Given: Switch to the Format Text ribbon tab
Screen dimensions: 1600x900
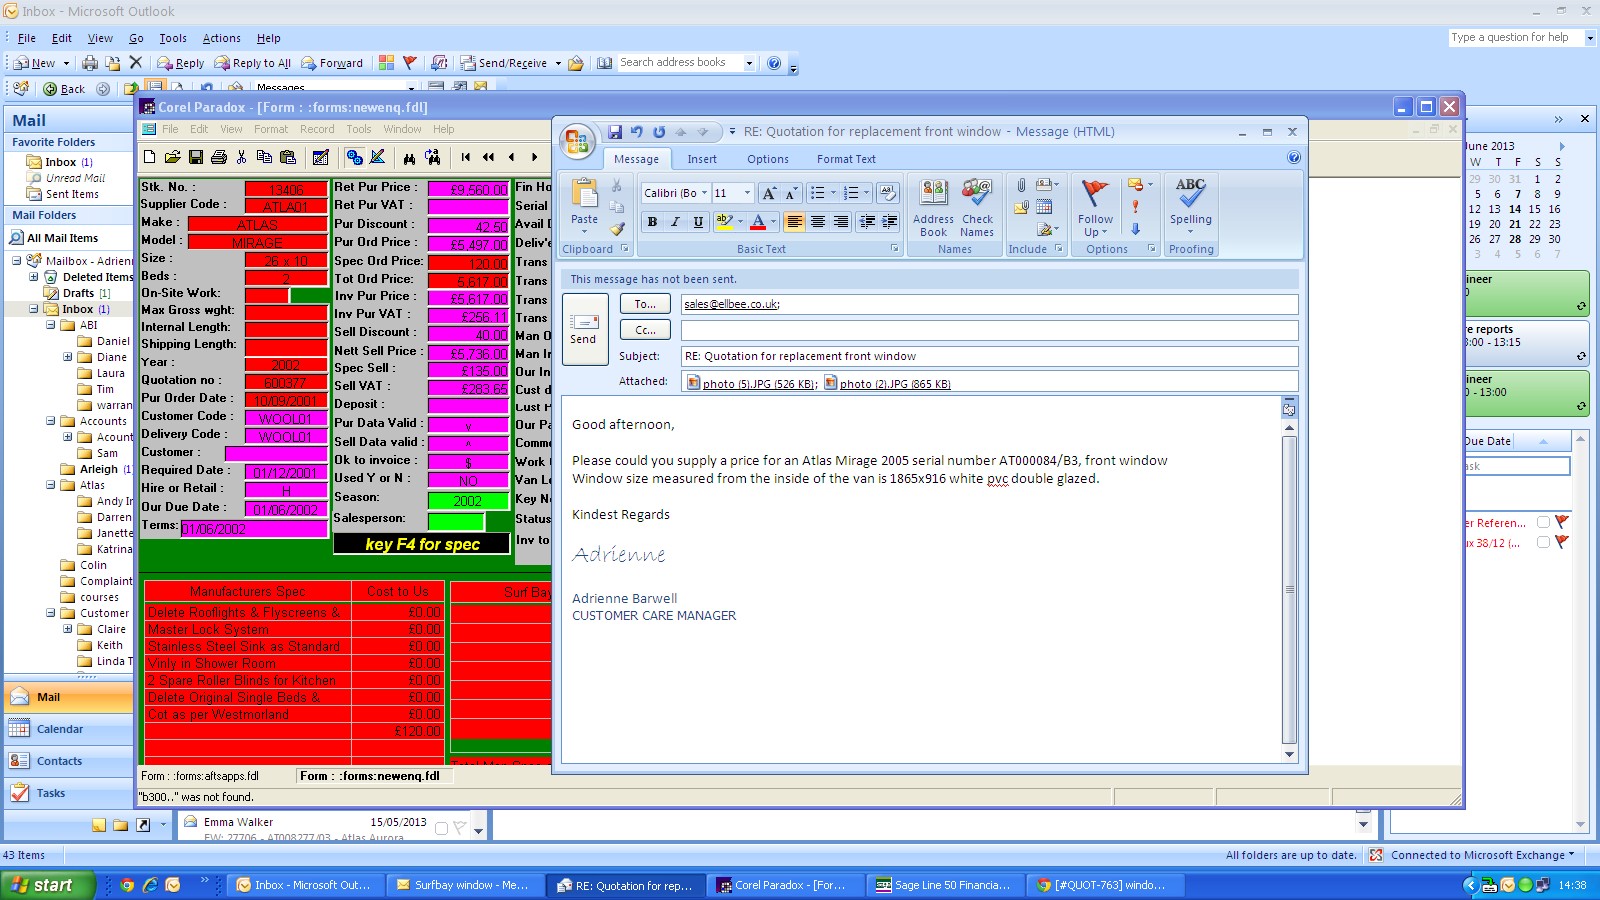Looking at the screenshot, I should 846,159.
